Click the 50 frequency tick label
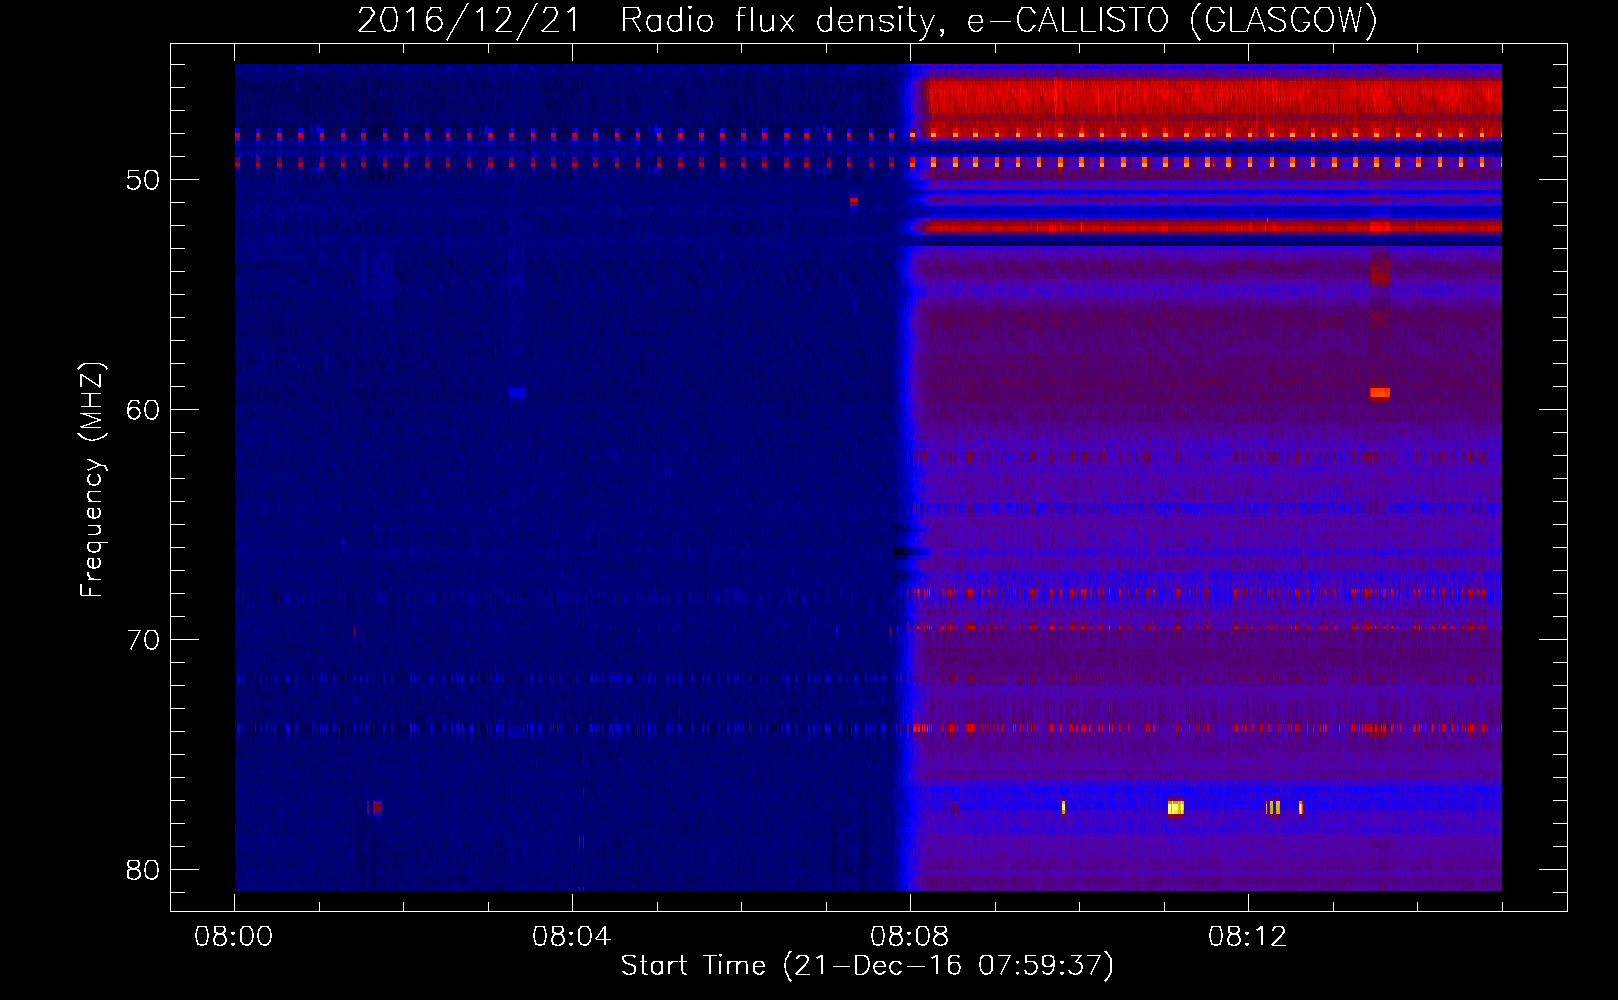1618x1000 pixels. pos(143,180)
